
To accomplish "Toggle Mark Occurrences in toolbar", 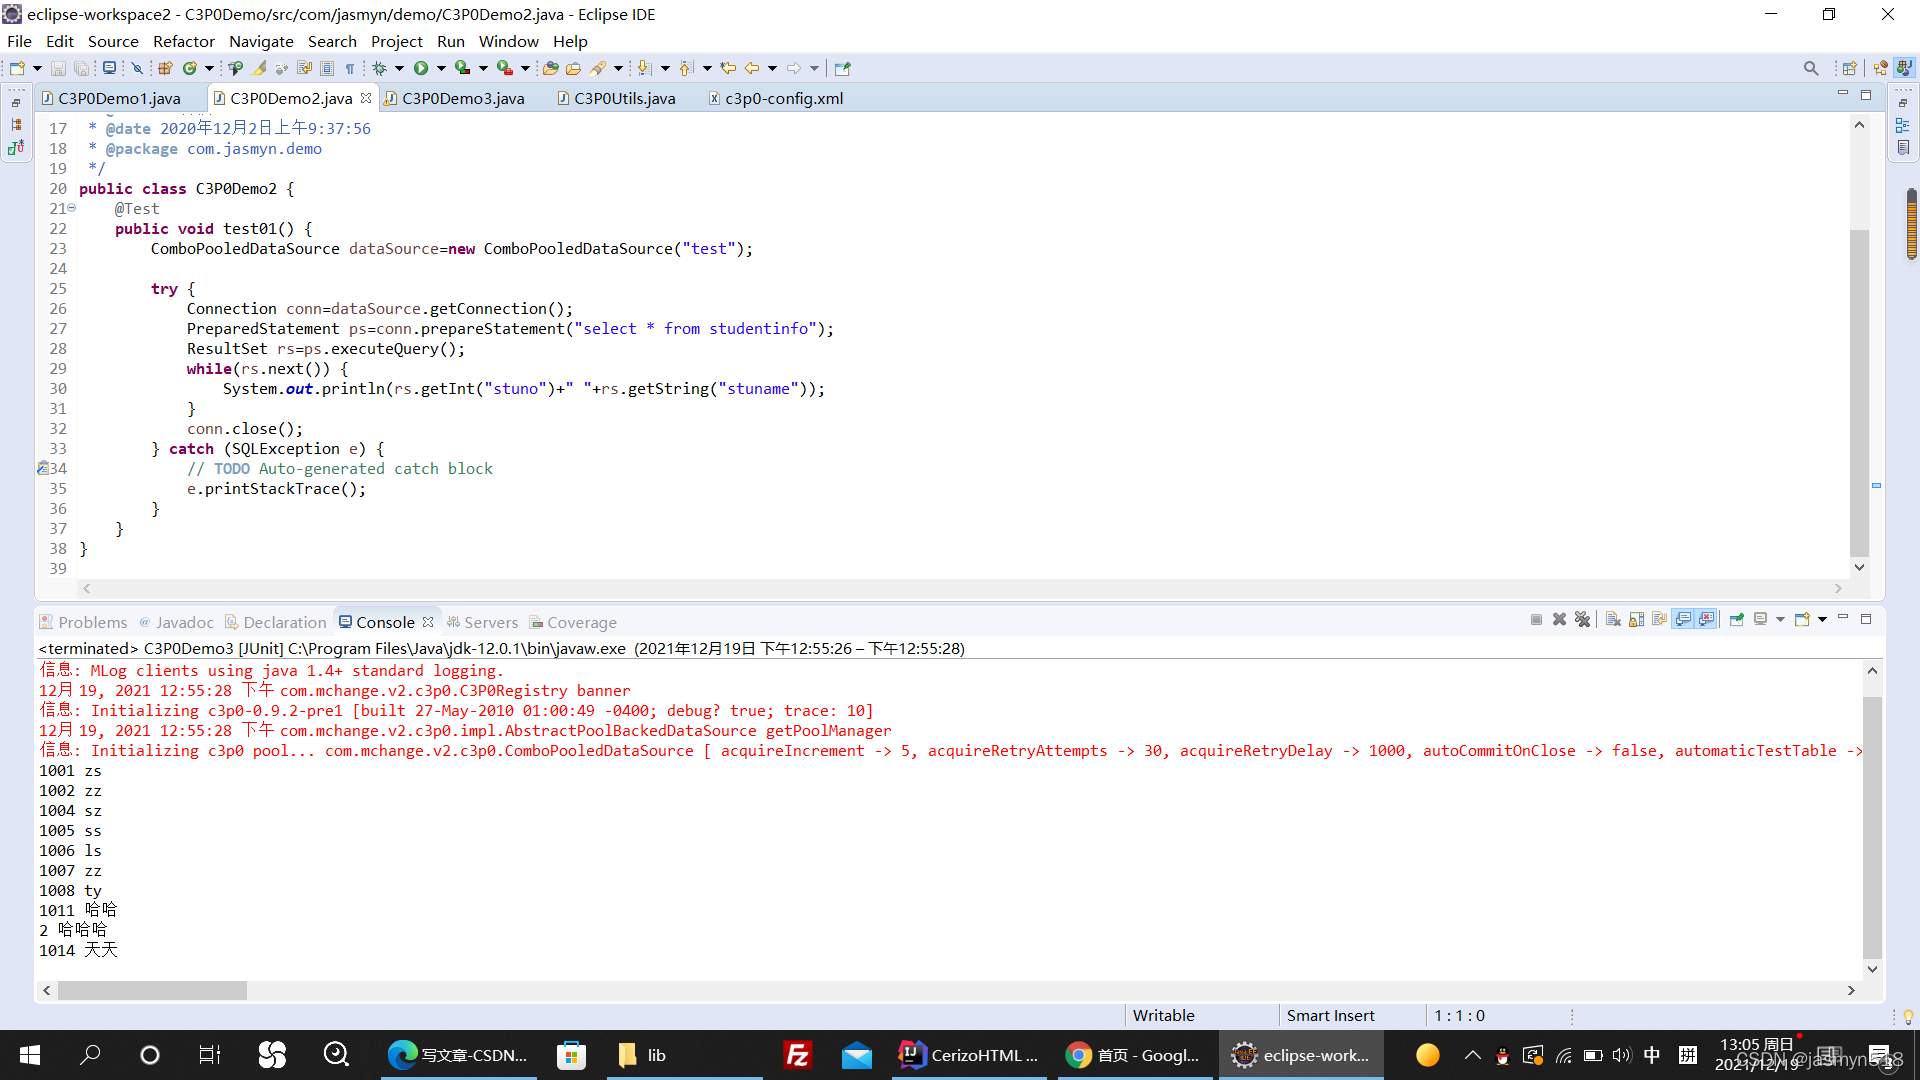I will pyautogui.click(x=259, y=68).
